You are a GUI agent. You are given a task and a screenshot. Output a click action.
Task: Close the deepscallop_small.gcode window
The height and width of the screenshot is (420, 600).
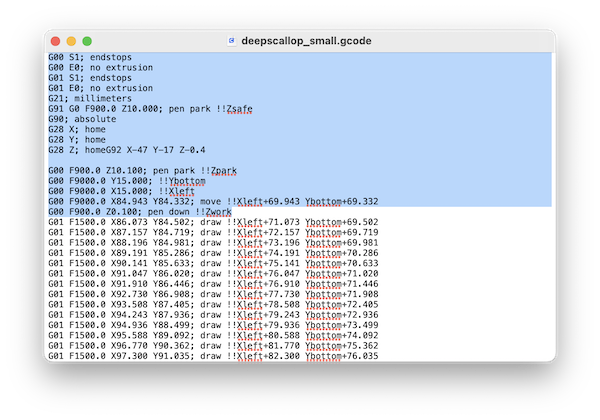tap(56, 41)
